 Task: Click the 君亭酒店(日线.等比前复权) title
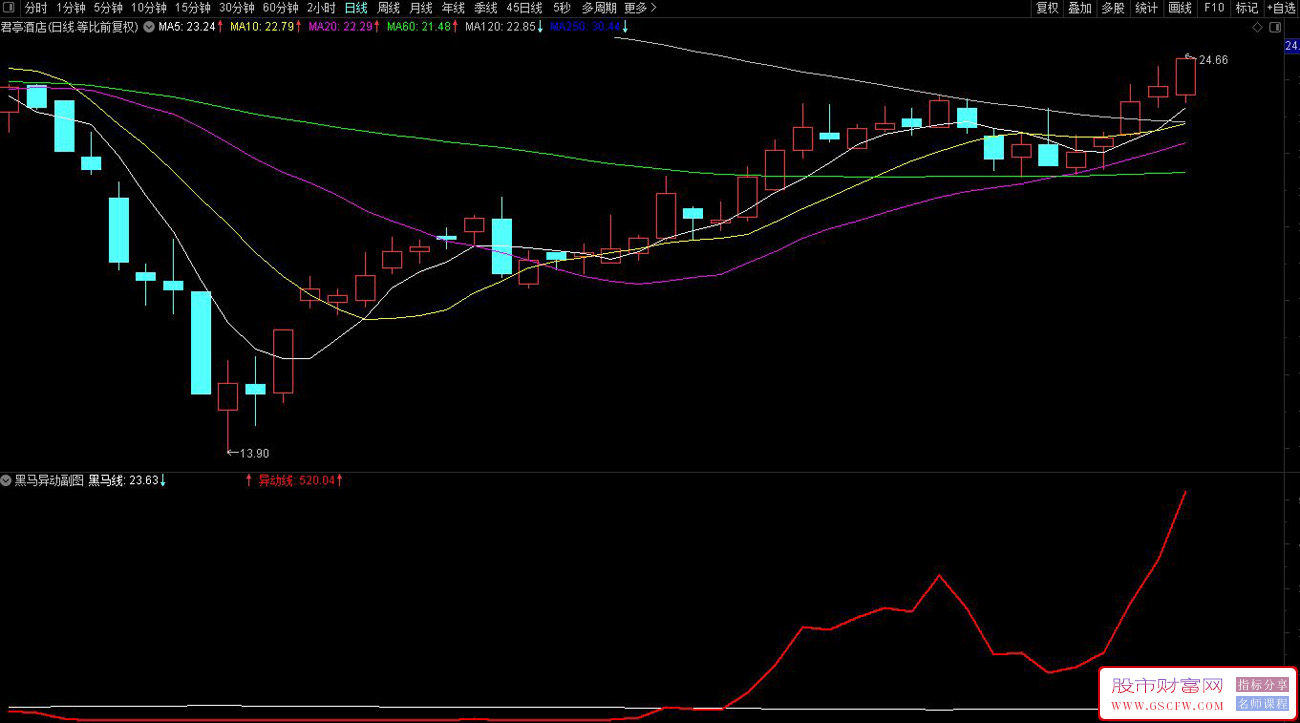click(x=70, y=28)
